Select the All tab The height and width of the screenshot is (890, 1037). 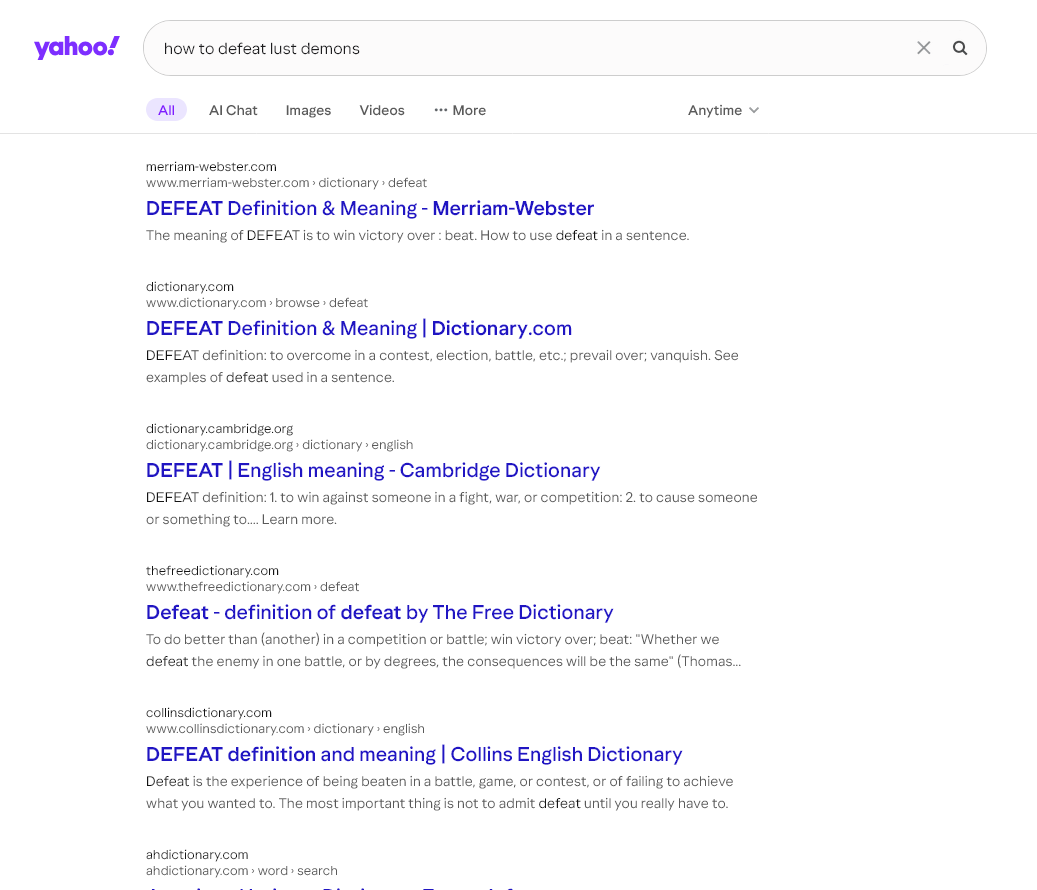(167, 110)
